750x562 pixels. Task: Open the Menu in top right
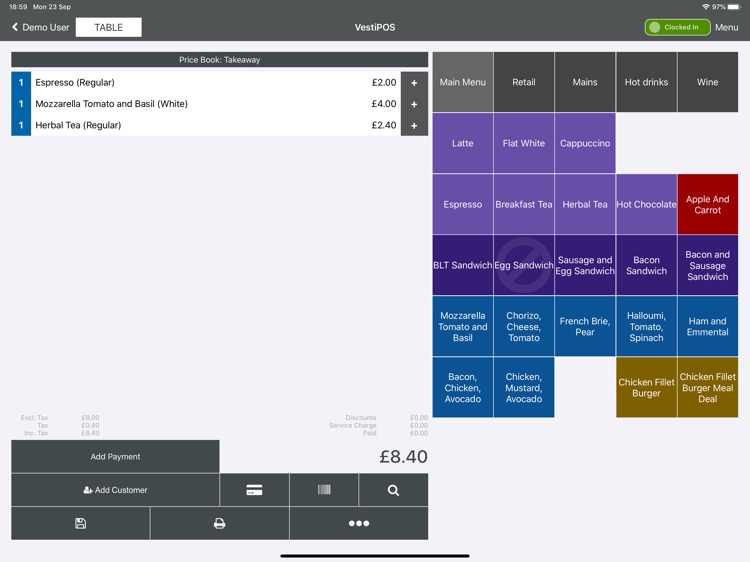(727, 27)
